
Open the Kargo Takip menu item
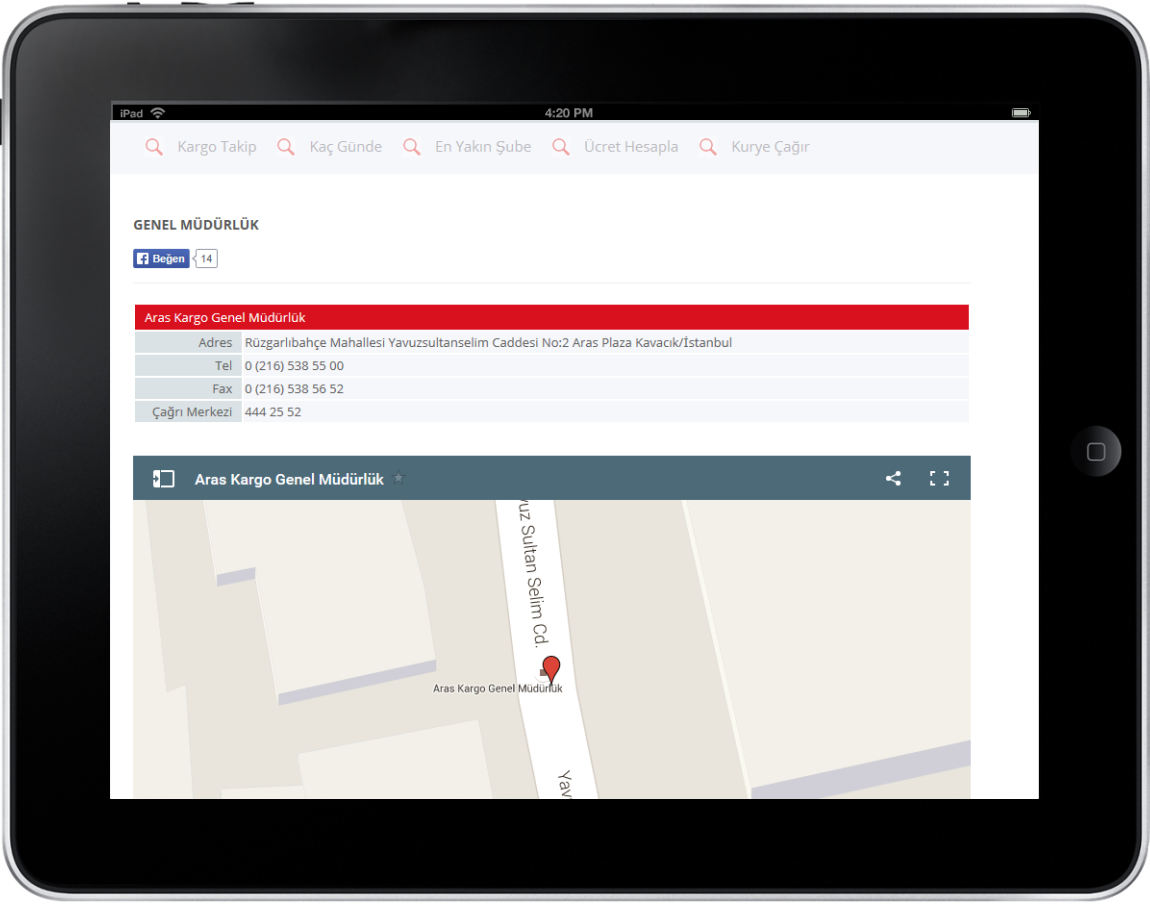tap(217, 147)
